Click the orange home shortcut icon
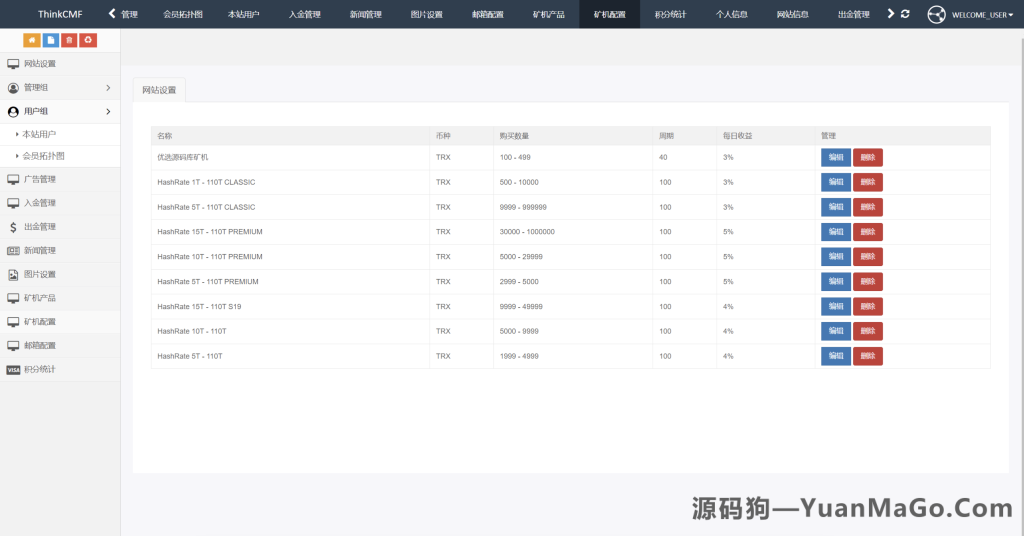Screen dimensions: 1024x536 32,40
